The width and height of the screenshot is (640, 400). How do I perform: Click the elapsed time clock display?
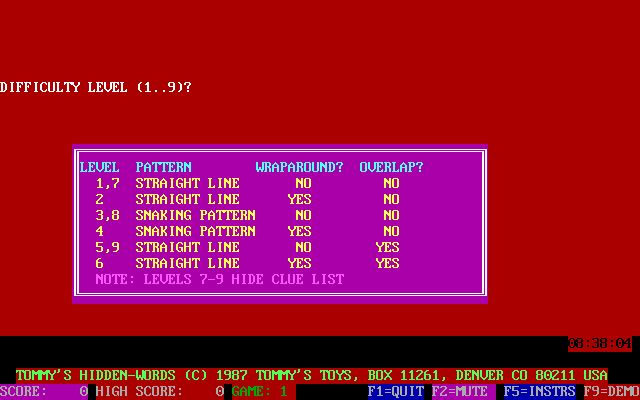point(600,343)
